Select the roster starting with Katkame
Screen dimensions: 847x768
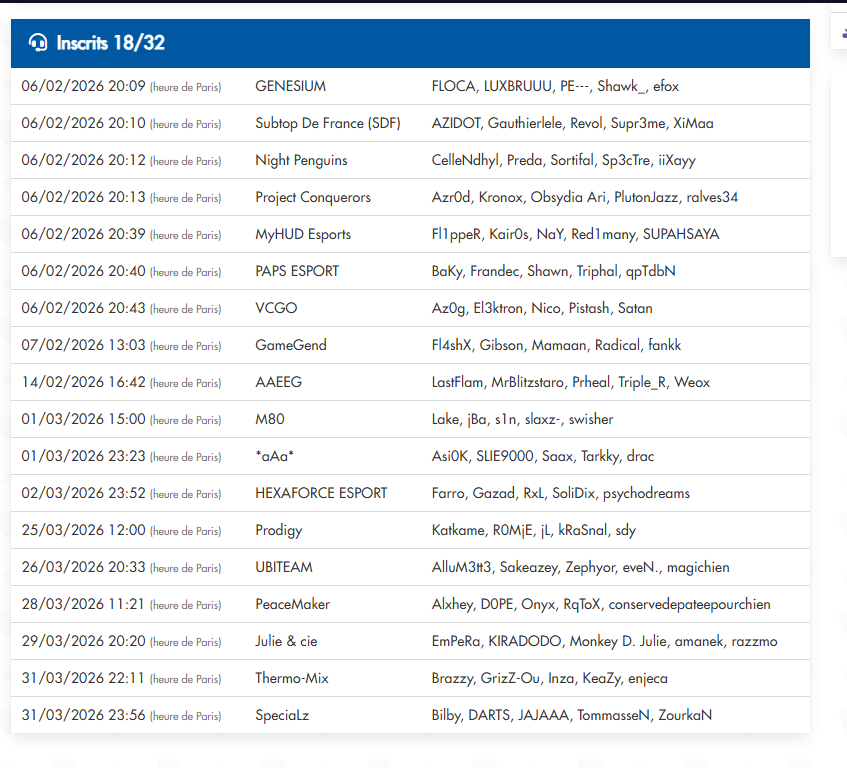point(534,530)
